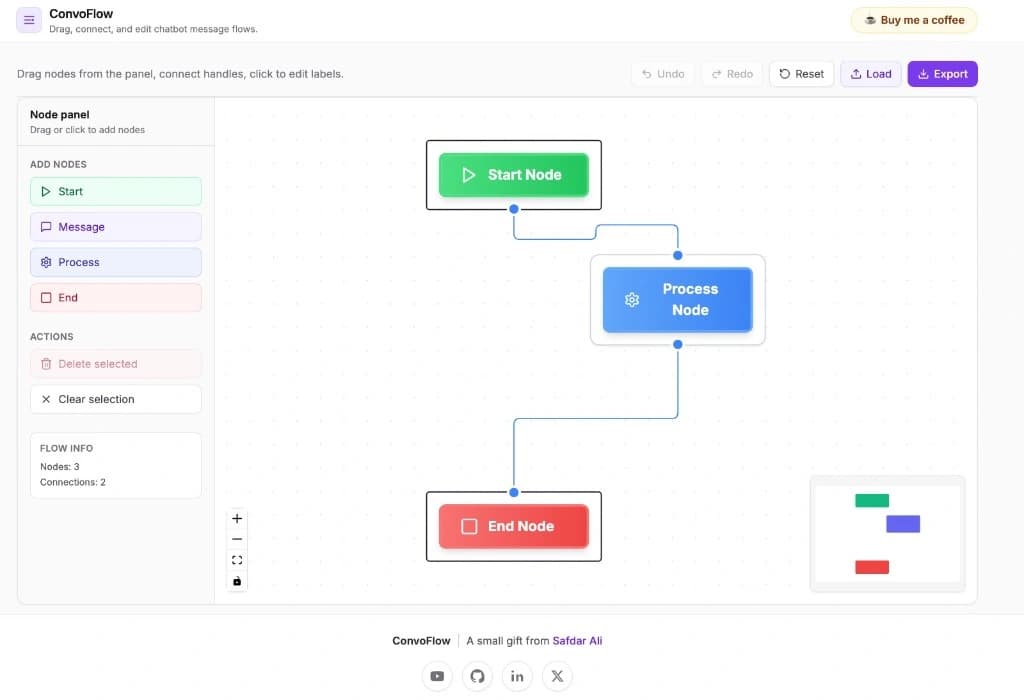
Task: Click the 'Node panel' heading
Action: [59, 114]
